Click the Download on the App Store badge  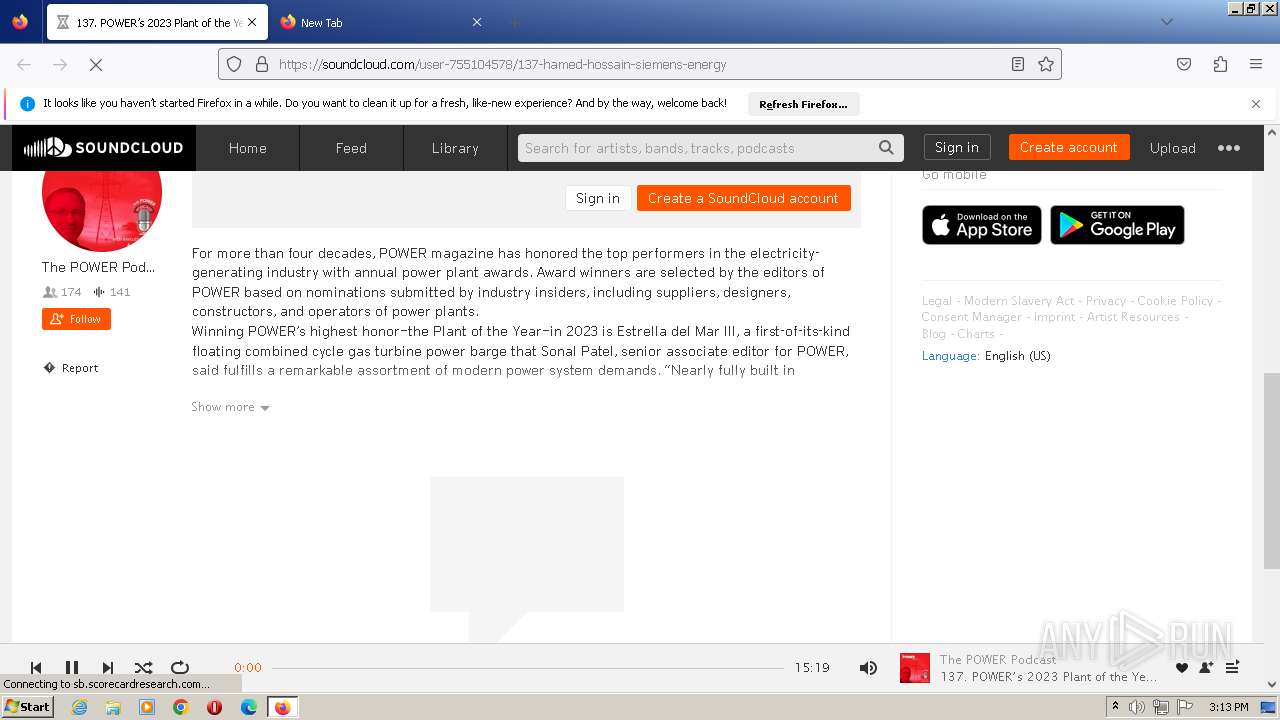pos(982,225)
